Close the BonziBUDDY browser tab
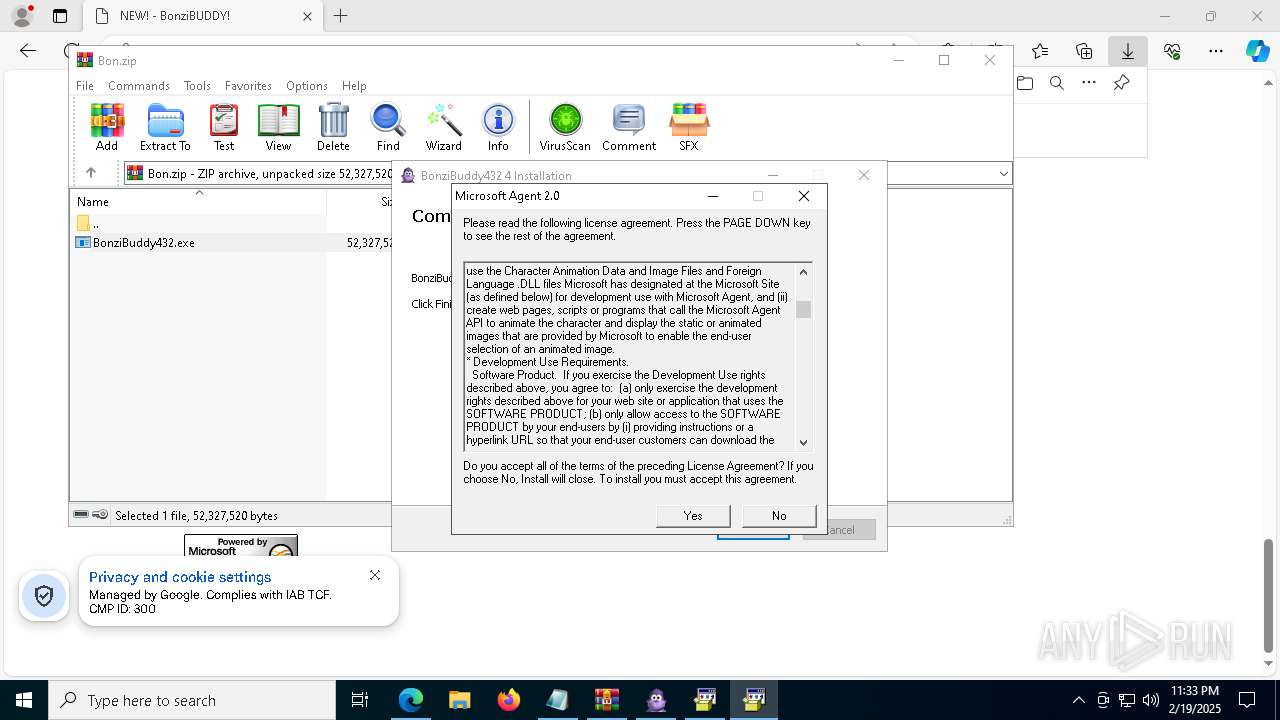The width and height of the screenshot is (1280, 720). (x=307, y=16)
